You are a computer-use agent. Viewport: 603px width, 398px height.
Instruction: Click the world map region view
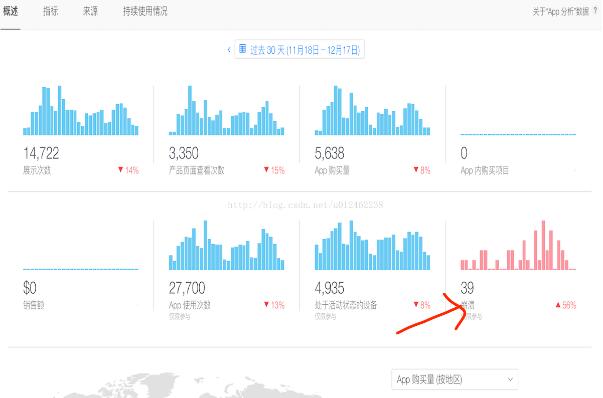[188, 385]
